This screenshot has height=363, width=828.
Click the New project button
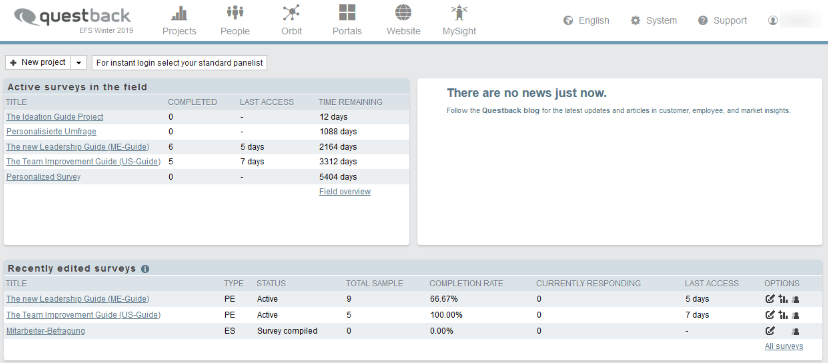point(38,62)
